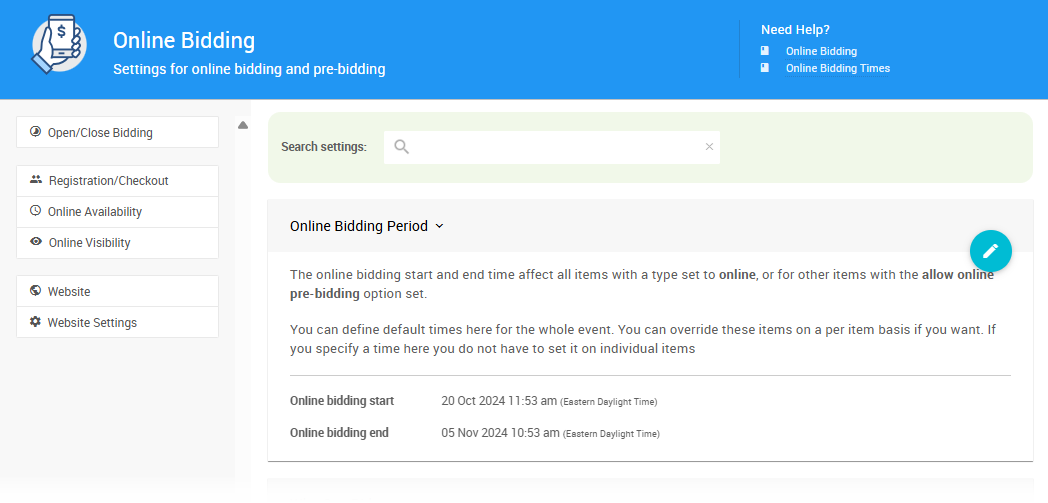Click the Open/Close Bidding pie icon

click(36, 132)
